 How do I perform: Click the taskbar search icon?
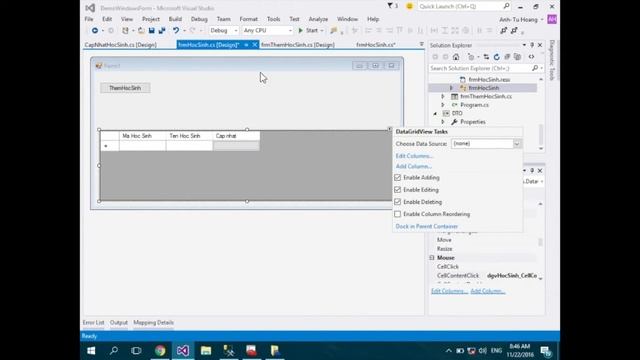coord(114,351)
